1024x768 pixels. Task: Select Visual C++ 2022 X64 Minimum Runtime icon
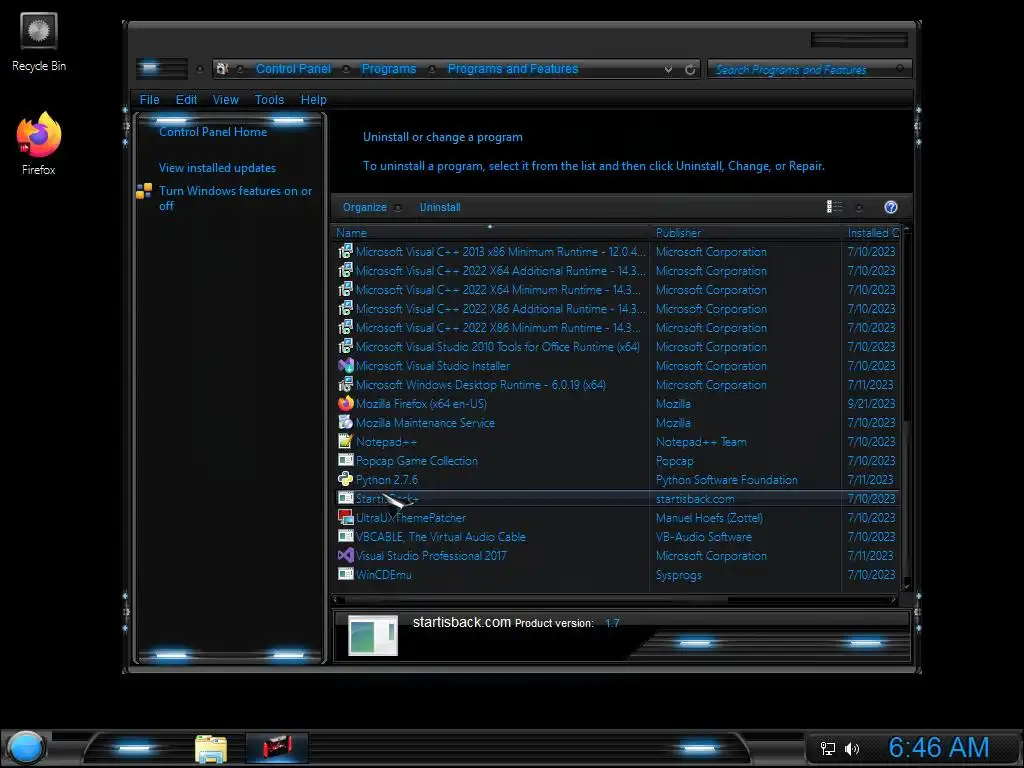(345, 289)
